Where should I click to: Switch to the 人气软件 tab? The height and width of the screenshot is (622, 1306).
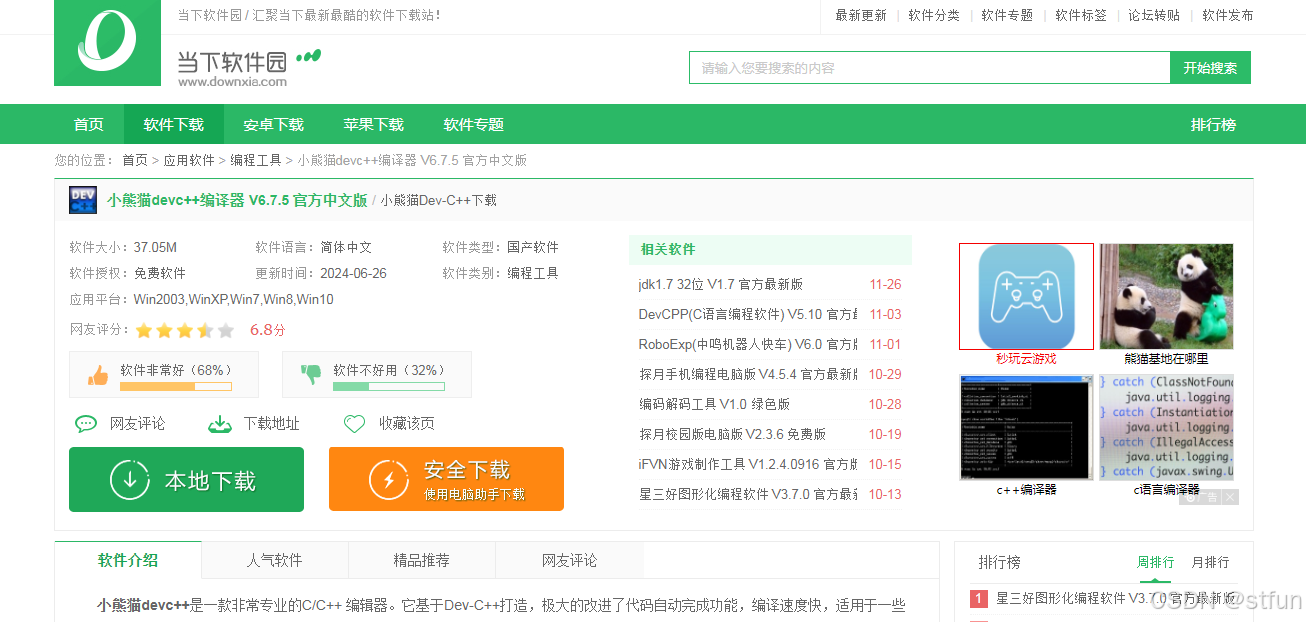(275, 560)
